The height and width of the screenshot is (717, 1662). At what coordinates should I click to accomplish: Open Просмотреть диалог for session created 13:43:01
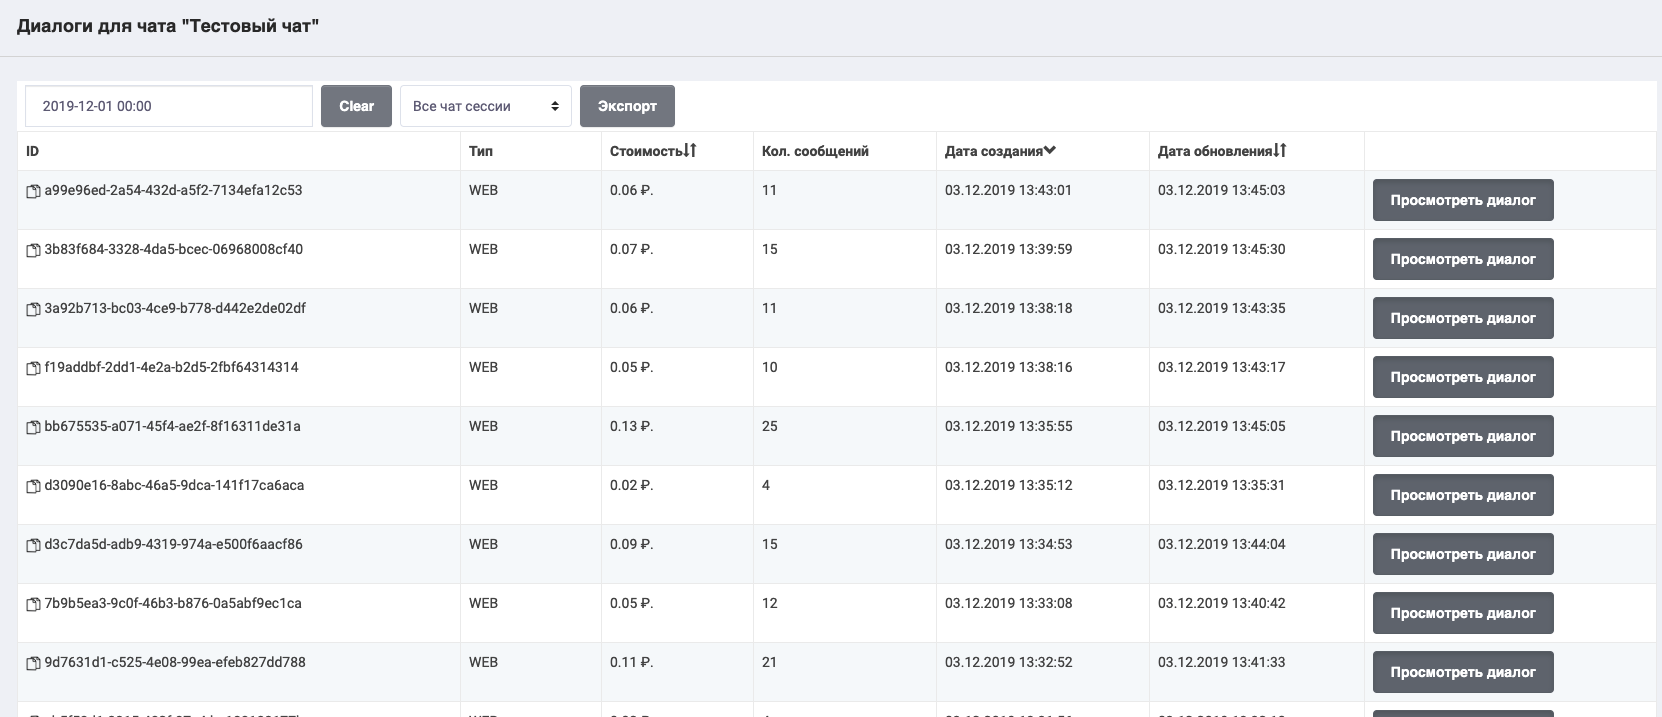tap(1462, 200)
